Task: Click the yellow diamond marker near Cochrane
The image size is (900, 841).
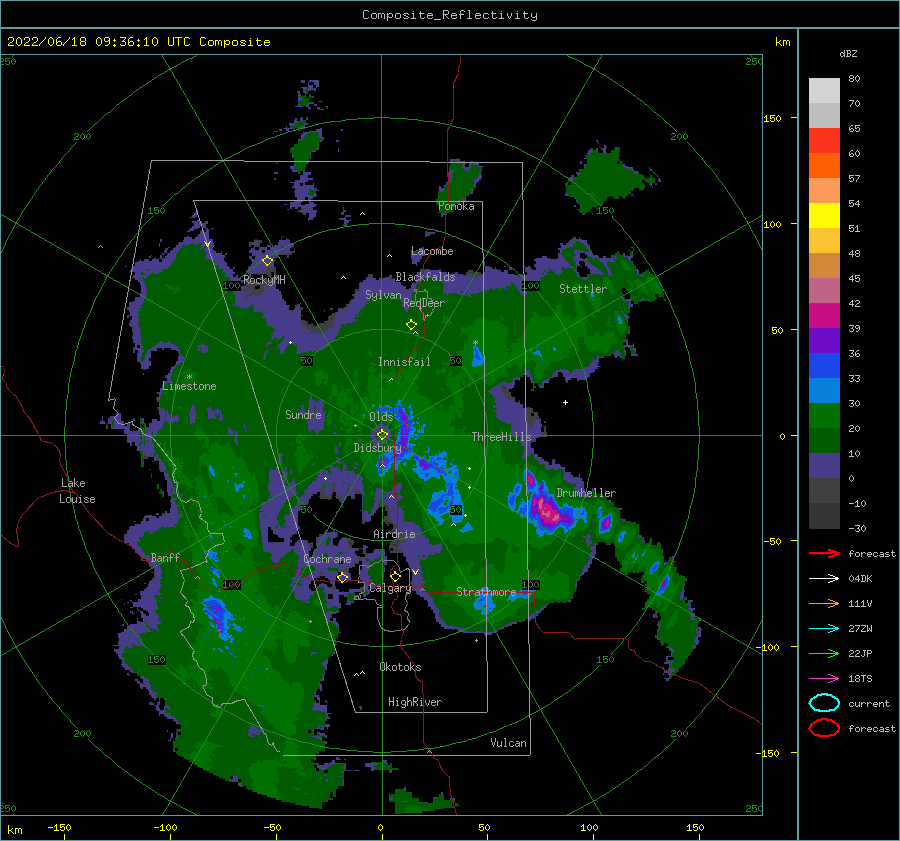Action: [x=343, y=577]
